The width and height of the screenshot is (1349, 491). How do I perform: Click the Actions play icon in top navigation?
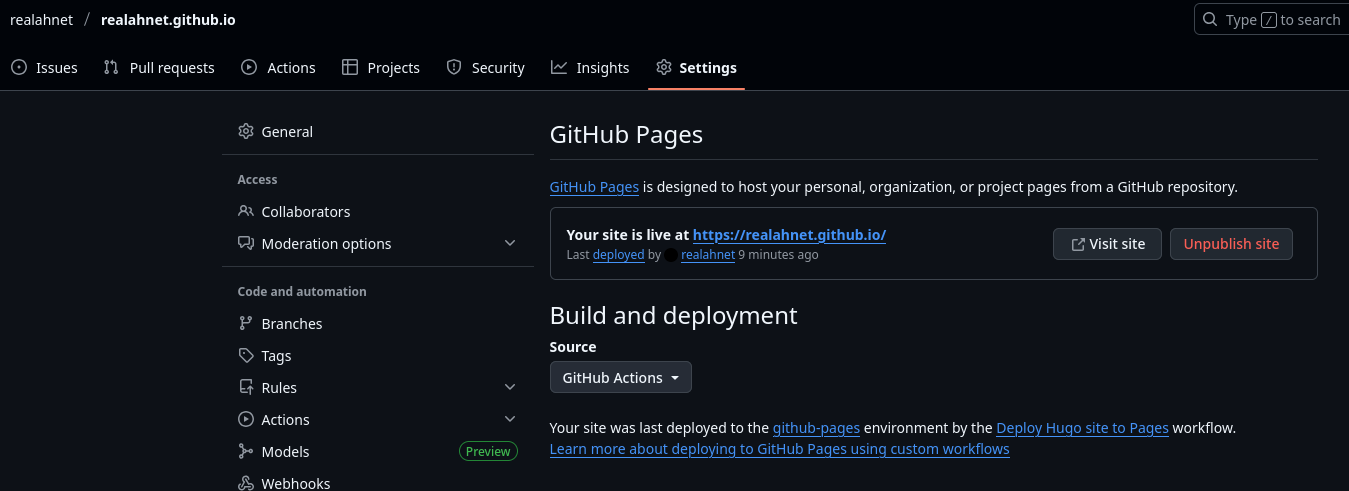coord(249,68)
